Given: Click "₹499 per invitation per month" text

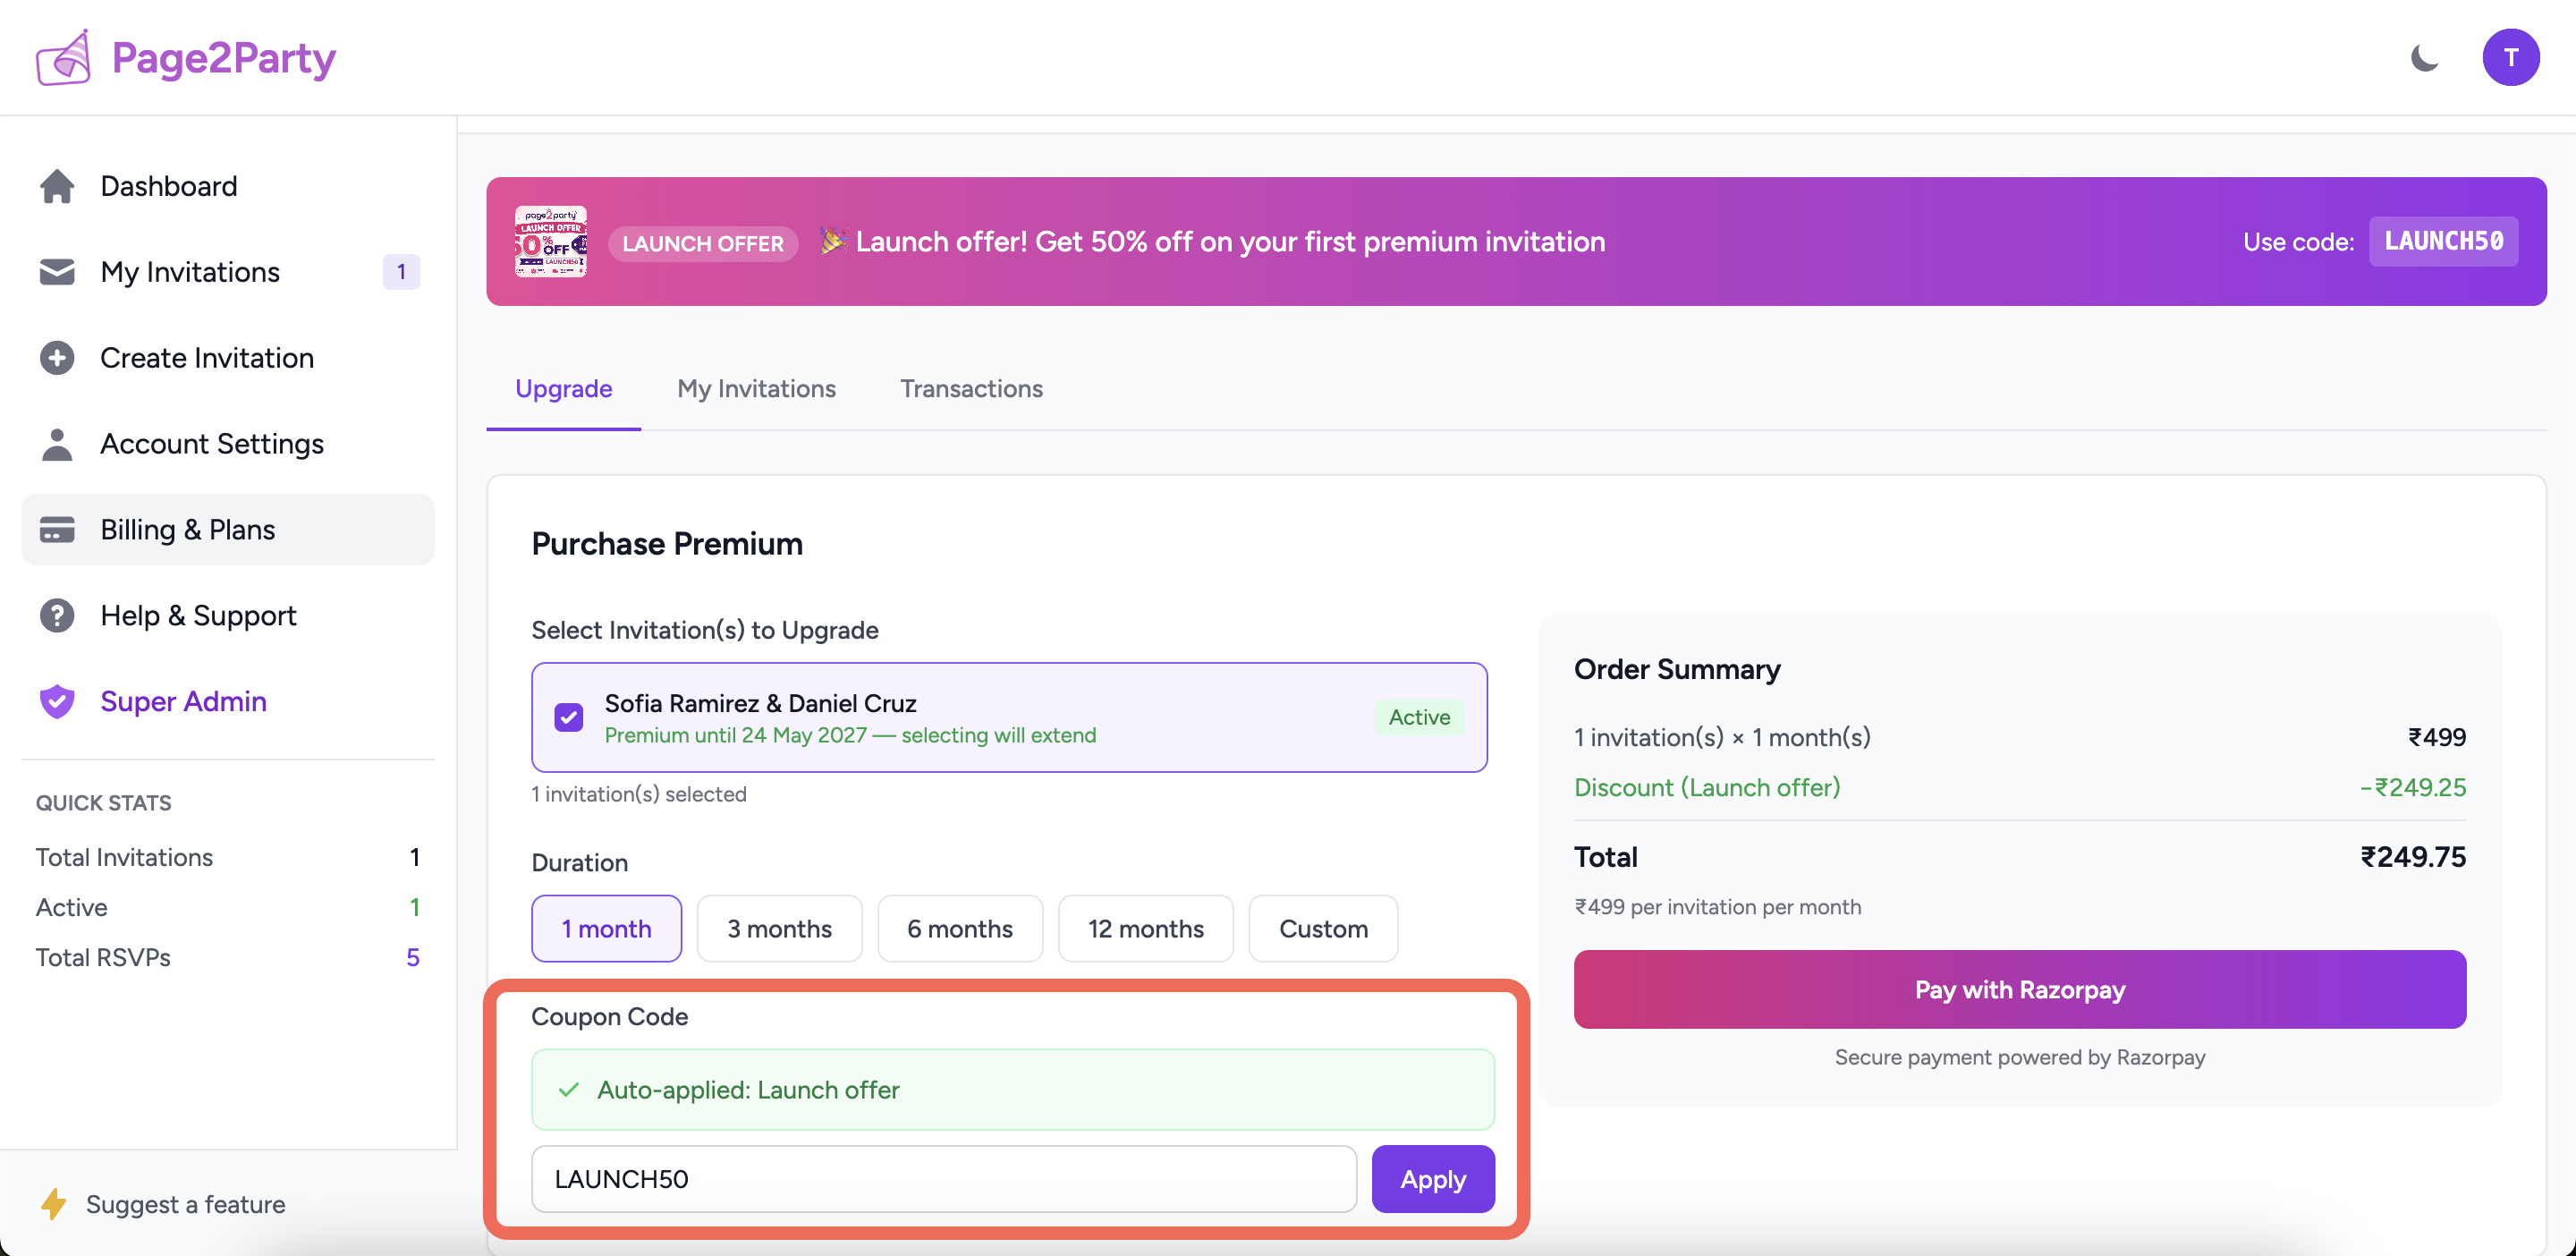Looking at the screenshot, I should point(1718,907).
